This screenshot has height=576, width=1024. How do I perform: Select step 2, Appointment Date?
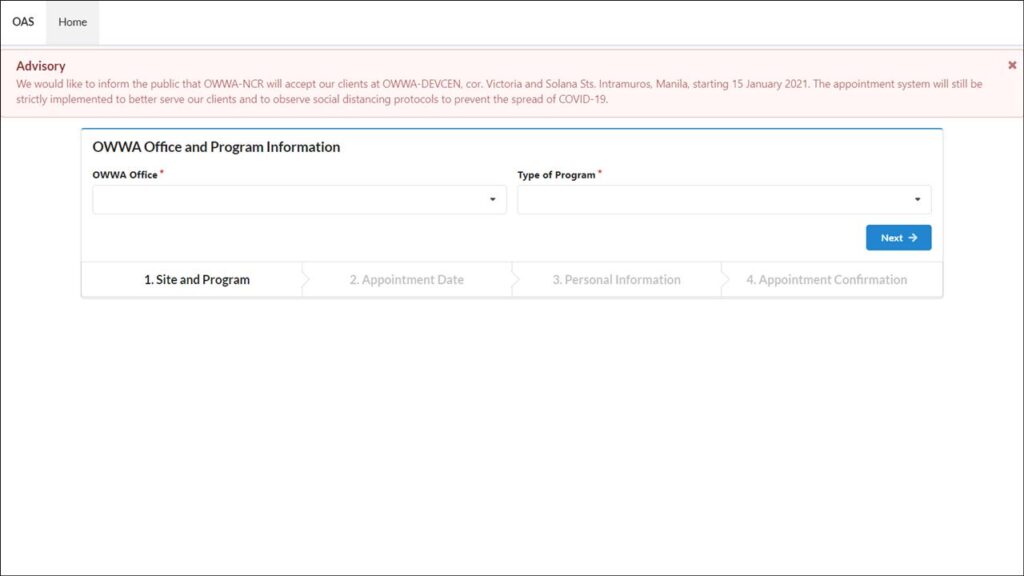click(406, 279)
